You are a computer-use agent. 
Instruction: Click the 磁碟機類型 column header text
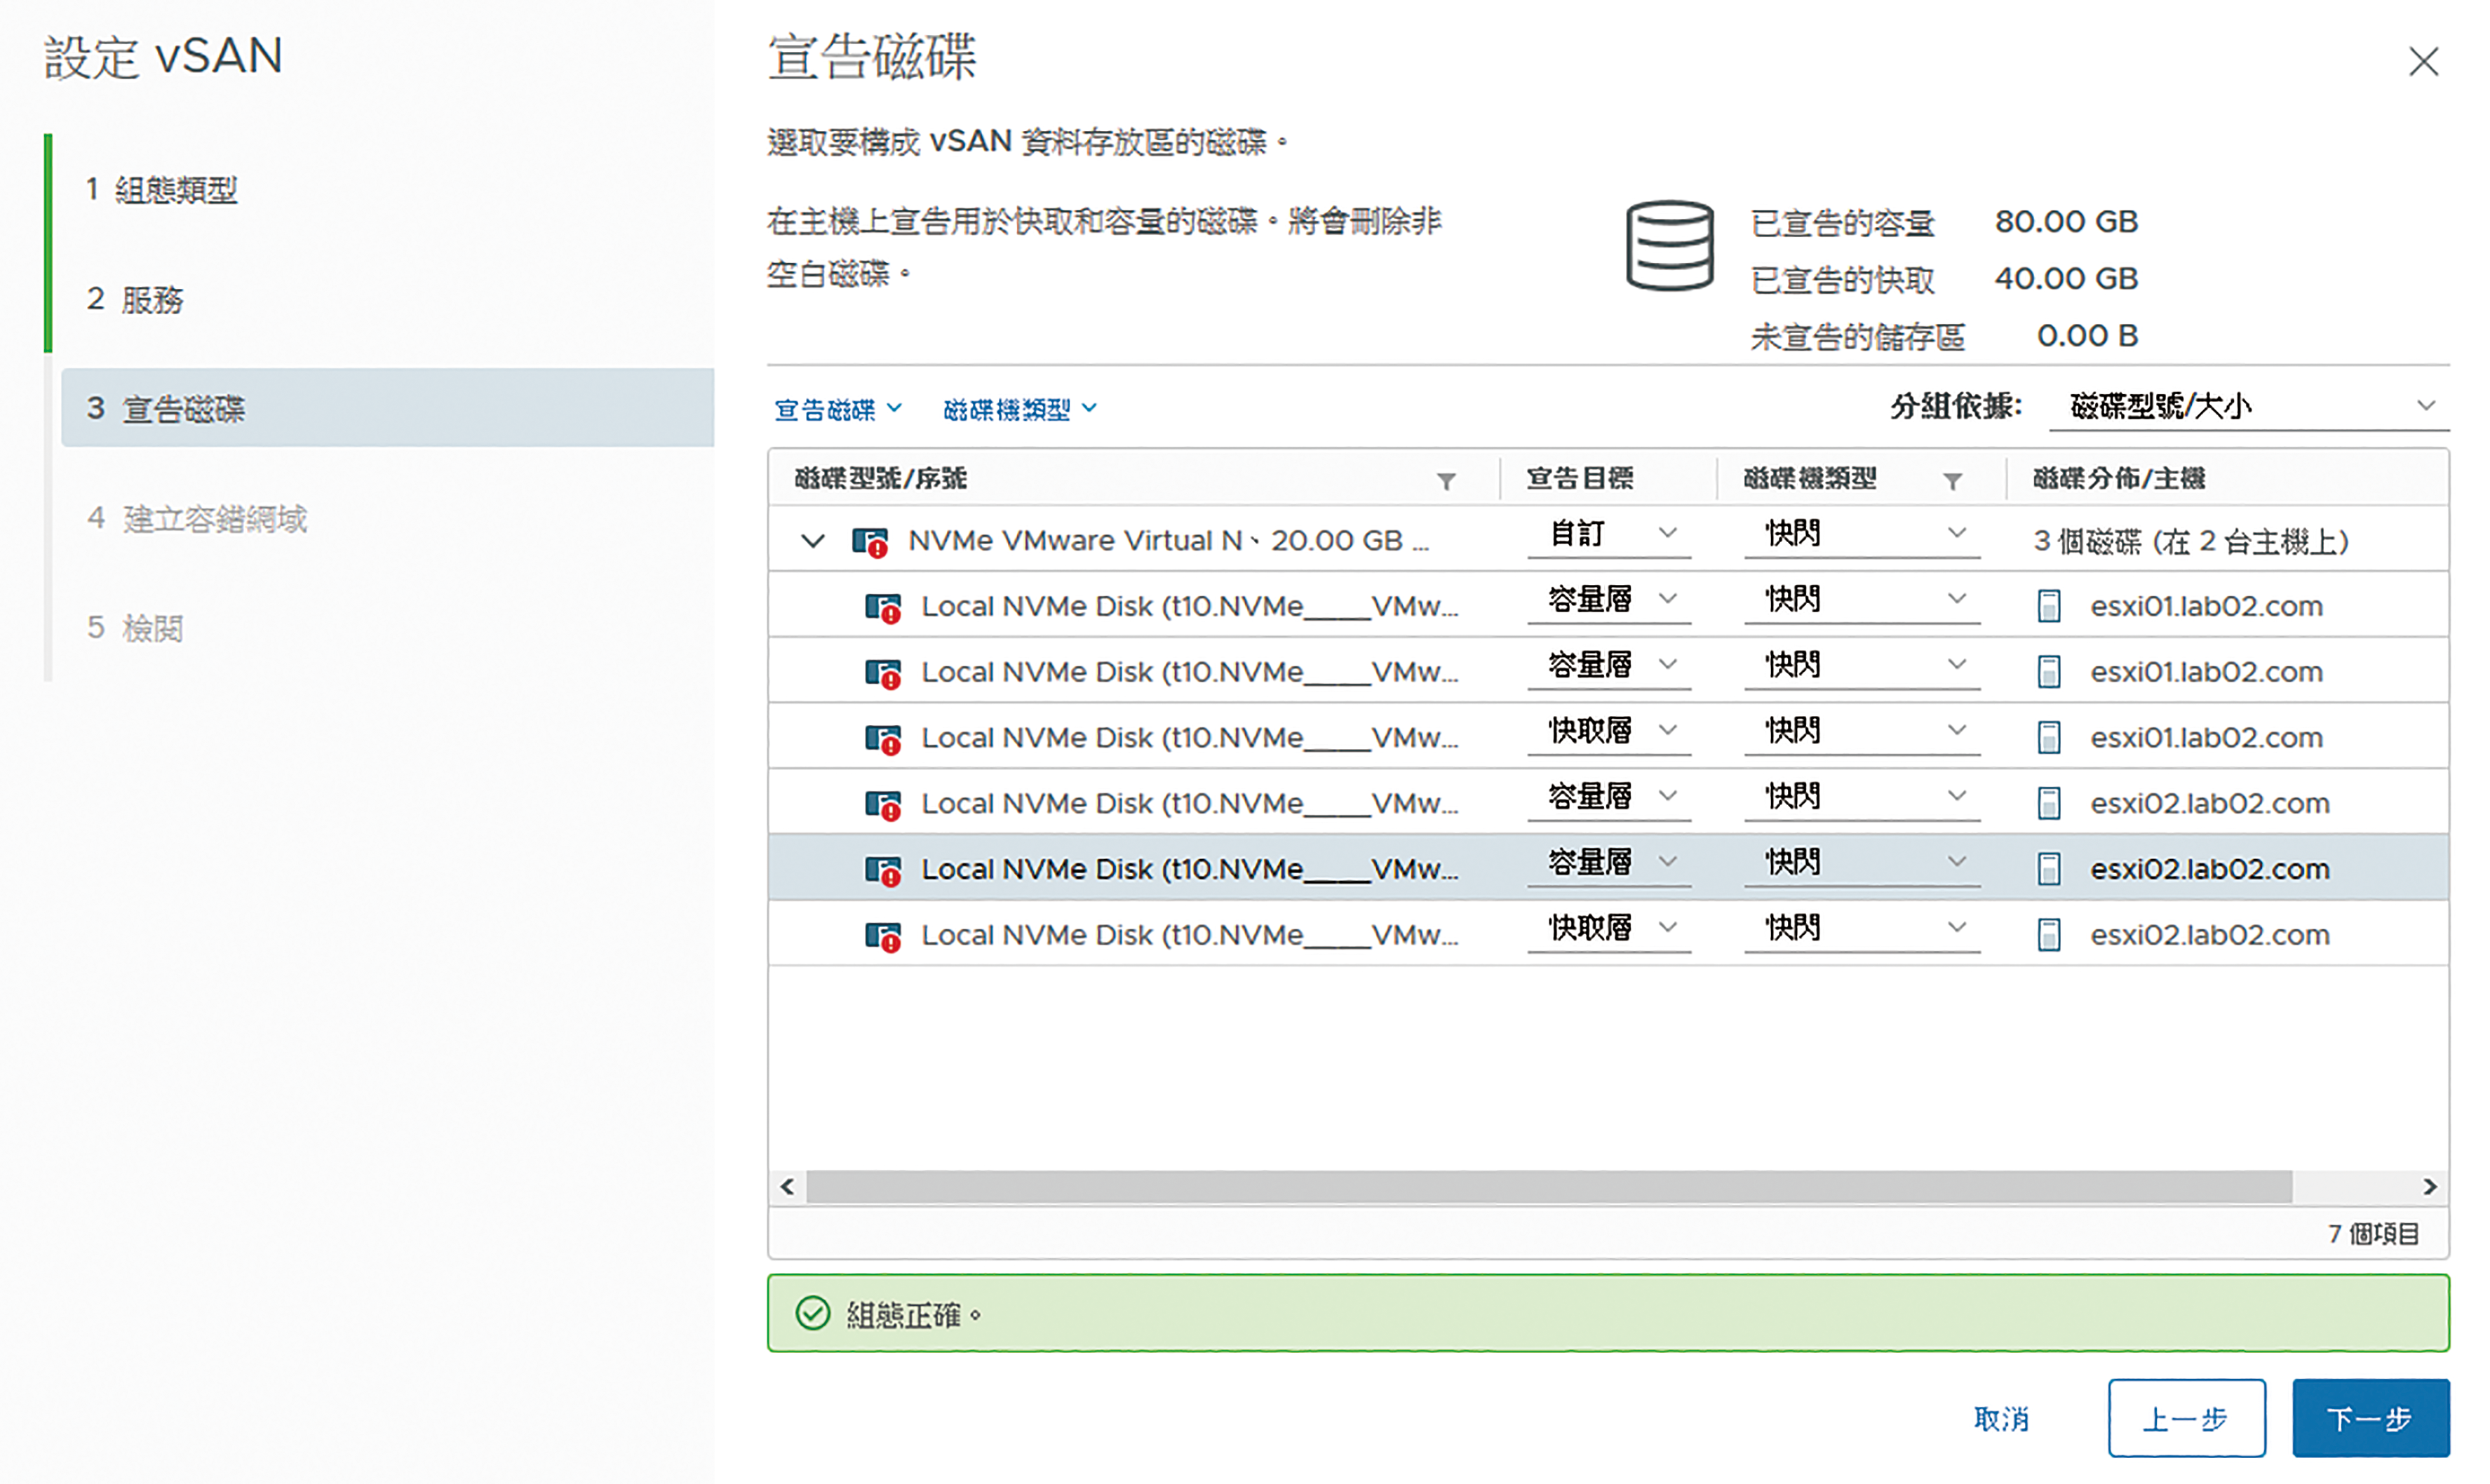(x=1810, y=479)
